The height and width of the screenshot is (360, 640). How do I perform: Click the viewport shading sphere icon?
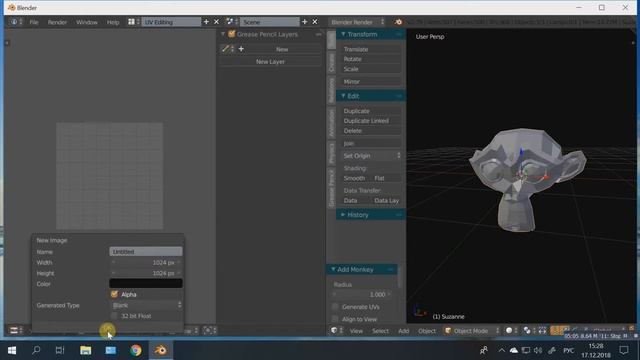pos(509,331)
